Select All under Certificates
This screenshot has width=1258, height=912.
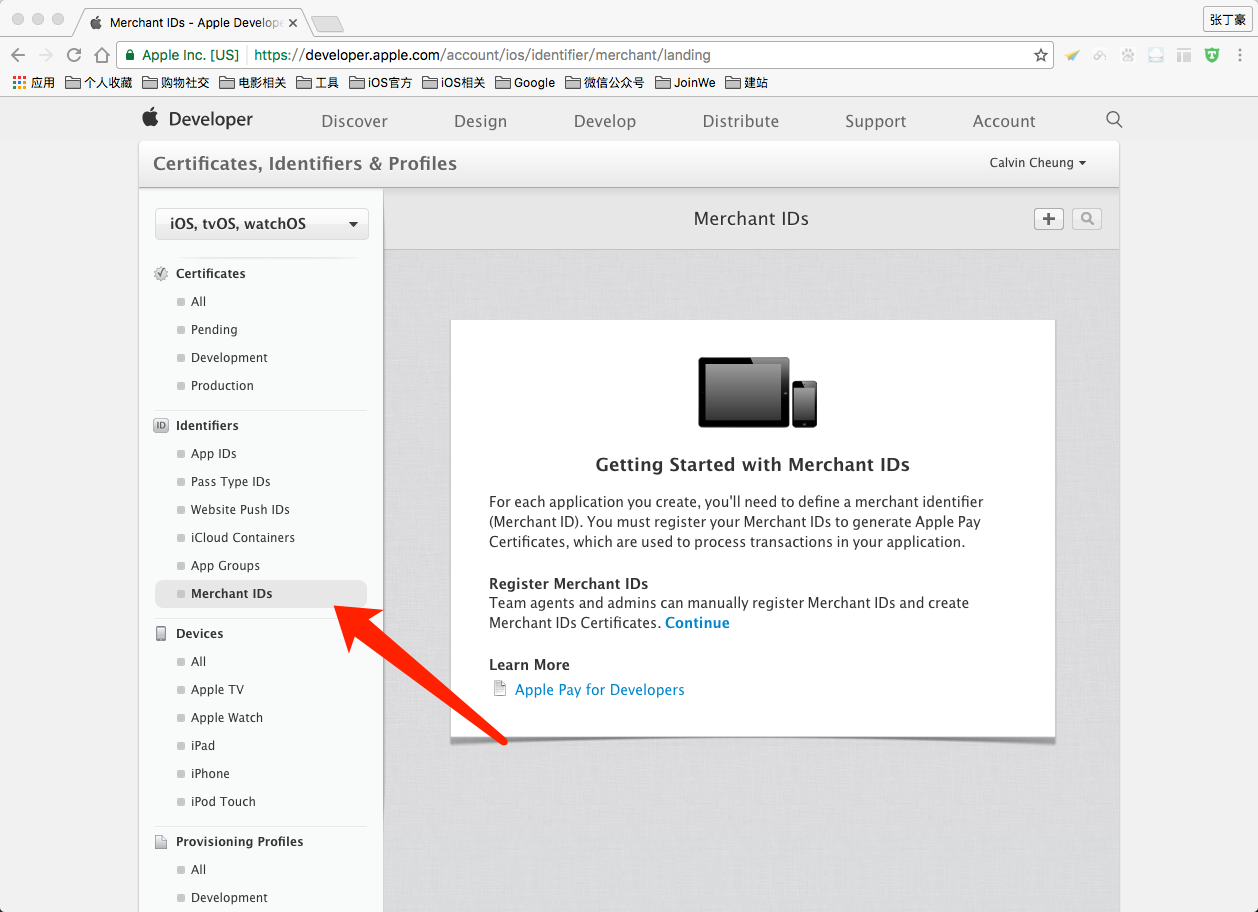coord(198,301)
